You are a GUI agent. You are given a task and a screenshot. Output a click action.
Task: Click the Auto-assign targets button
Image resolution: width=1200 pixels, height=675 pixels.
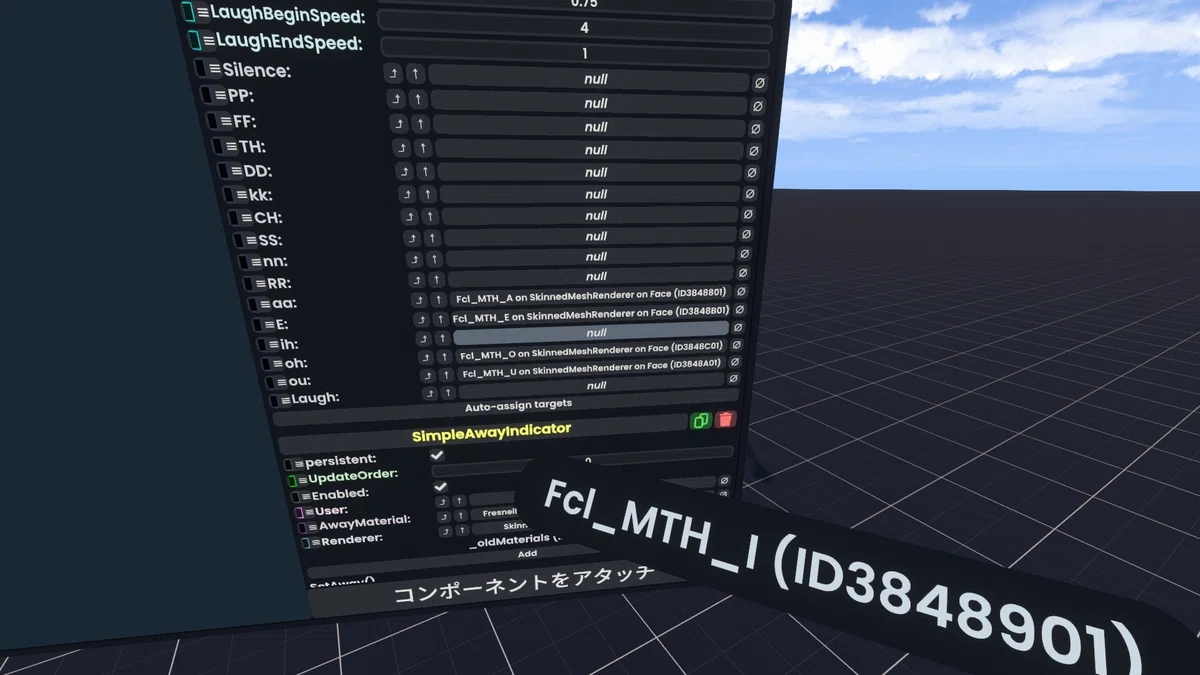[506, 406]
